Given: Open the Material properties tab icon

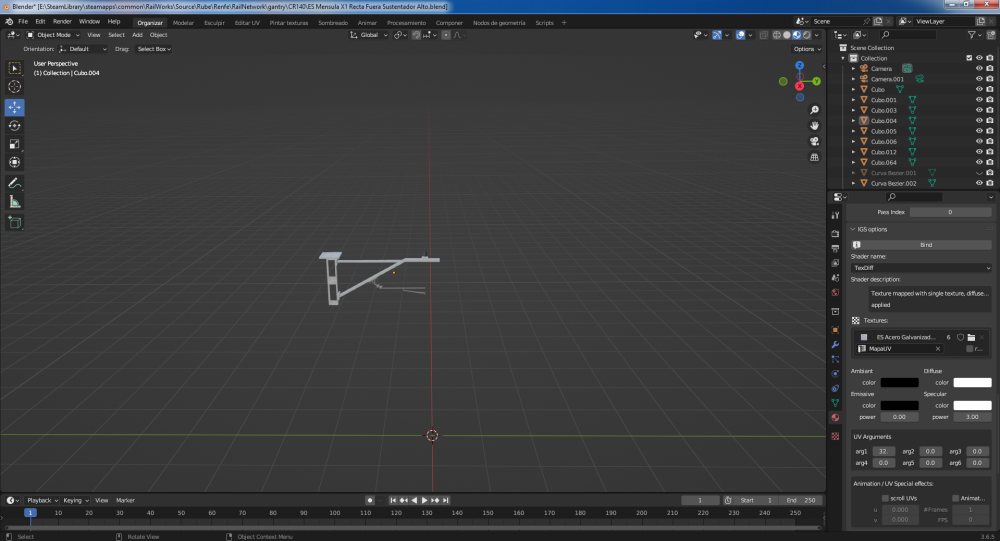Looking at the screenshot, I should pyautogui.click(x=835, y=417).
